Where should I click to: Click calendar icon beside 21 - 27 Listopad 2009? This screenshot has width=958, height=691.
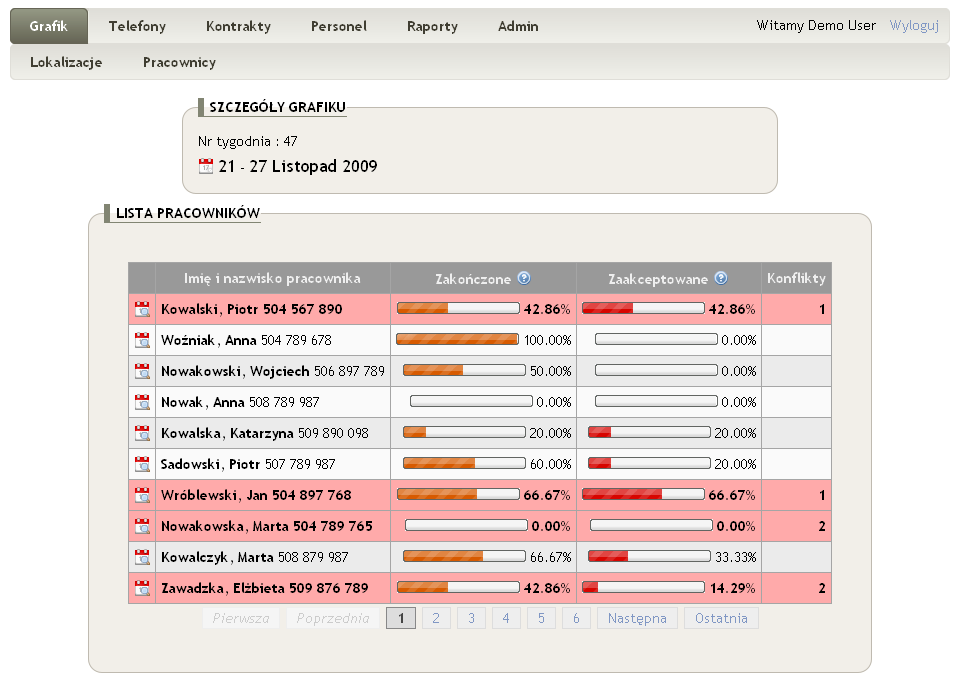point(206,167)
